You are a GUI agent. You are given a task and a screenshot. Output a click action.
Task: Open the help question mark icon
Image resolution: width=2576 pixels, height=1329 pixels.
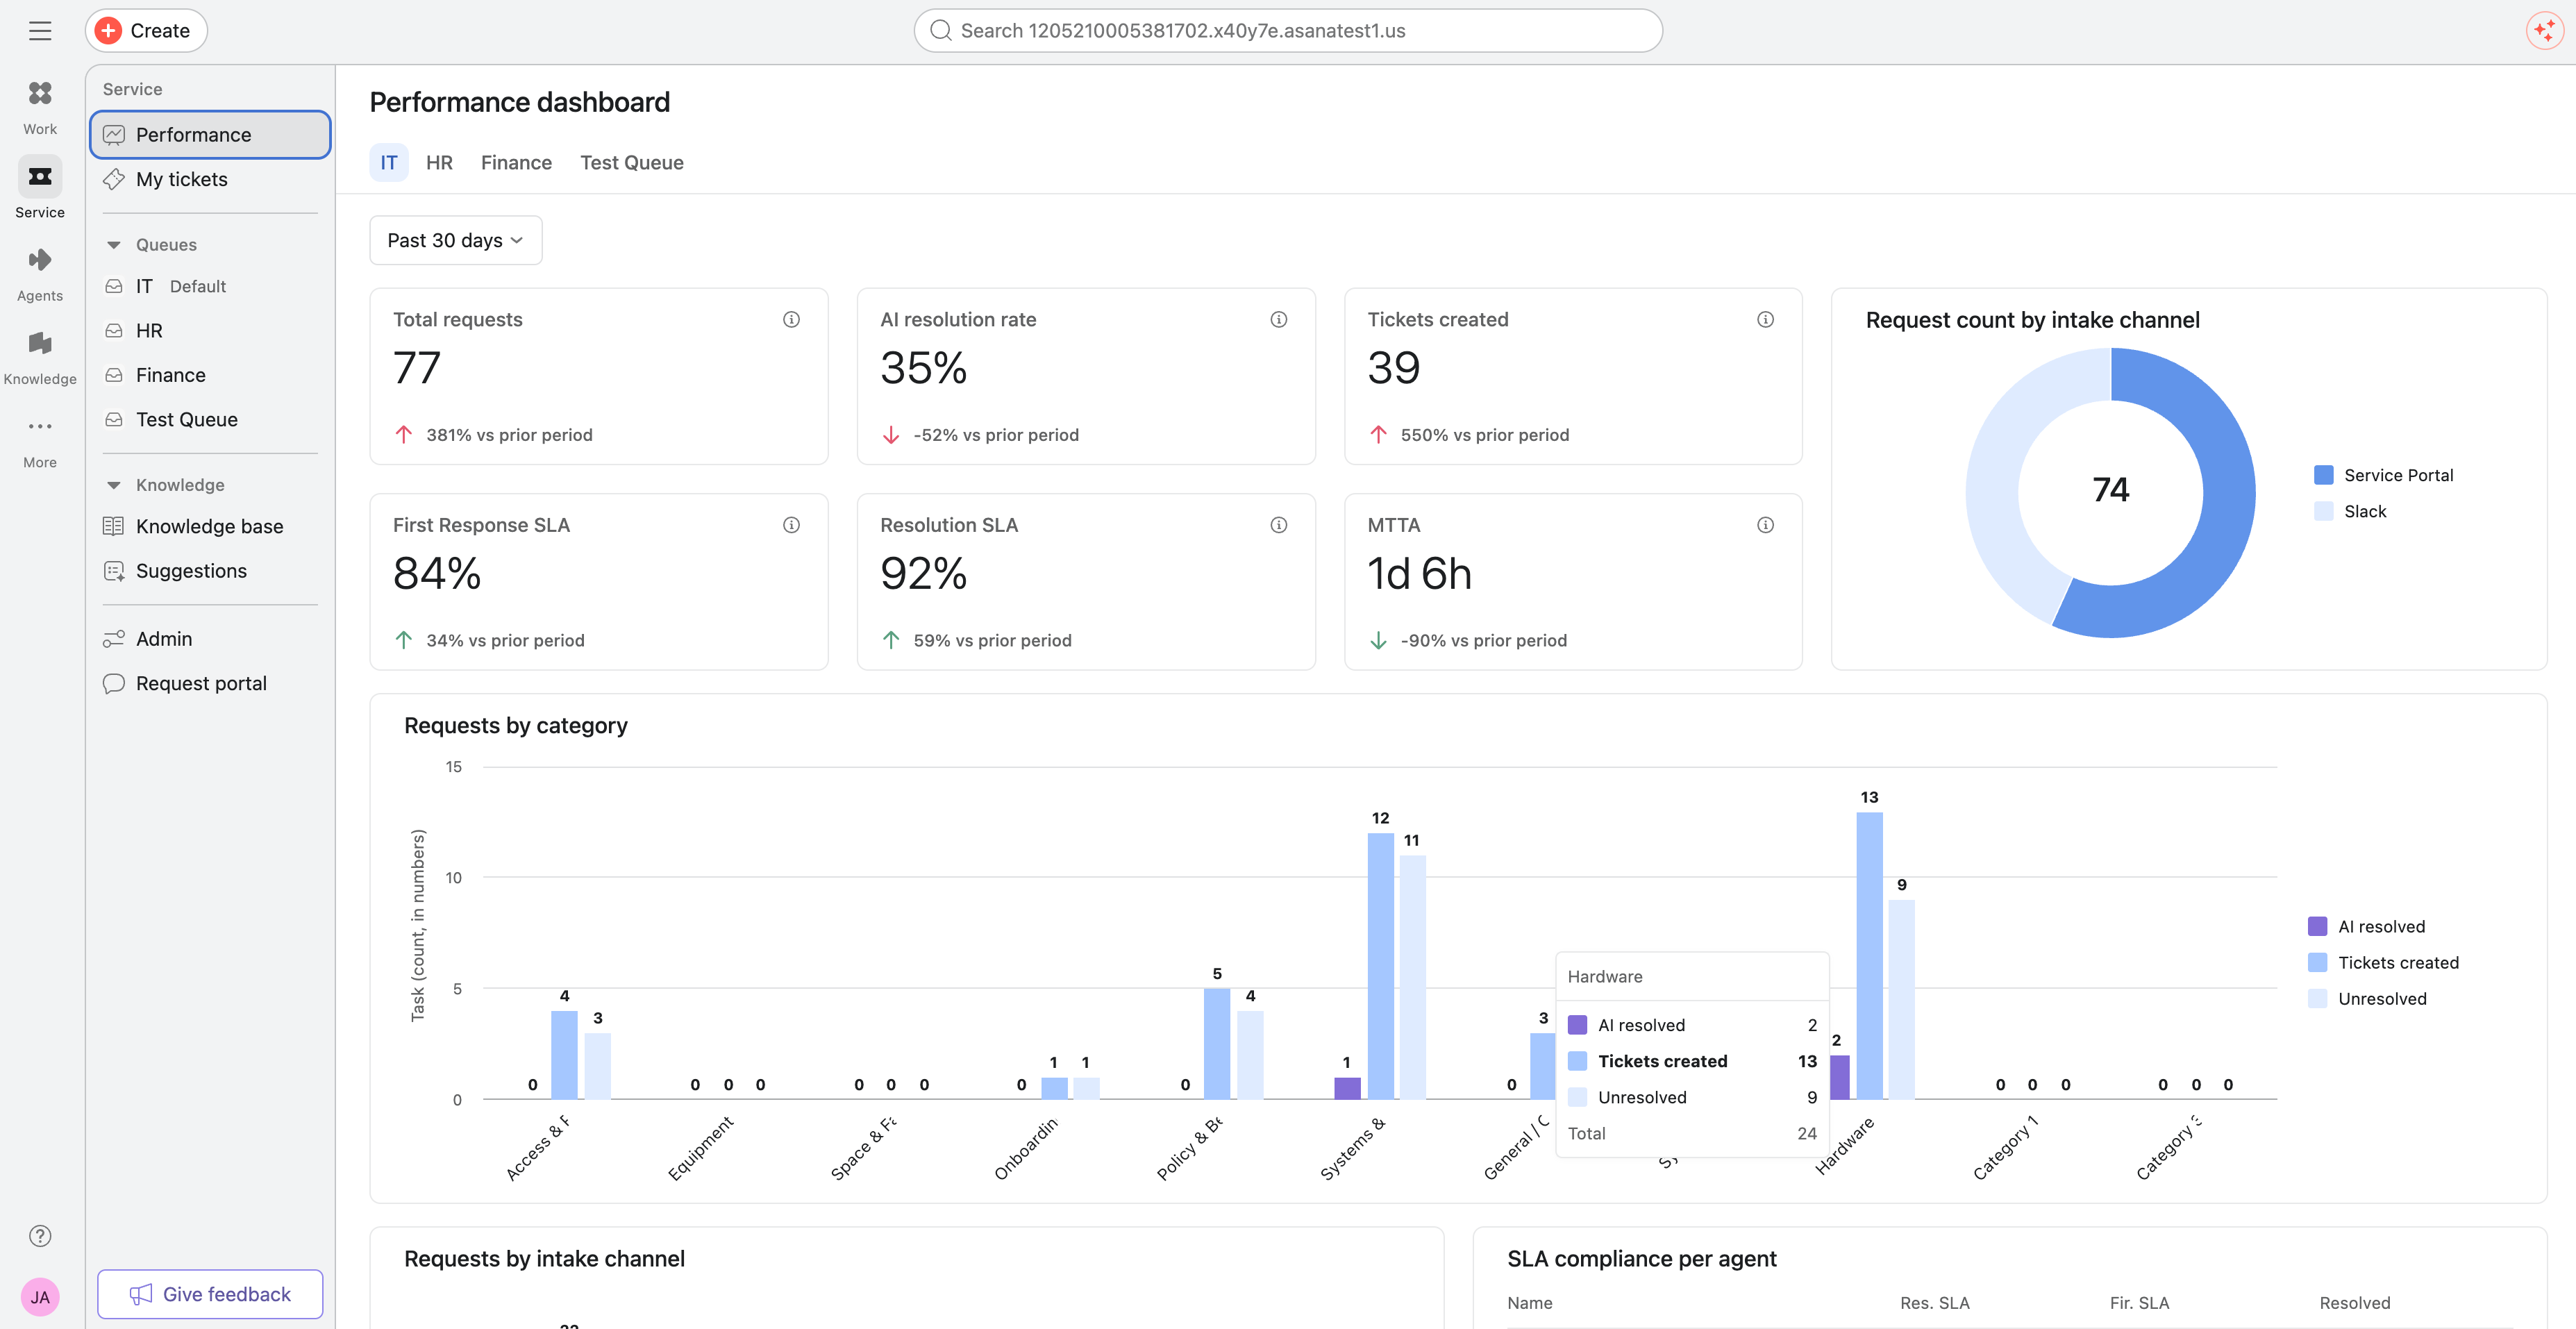click(40, 1236)
